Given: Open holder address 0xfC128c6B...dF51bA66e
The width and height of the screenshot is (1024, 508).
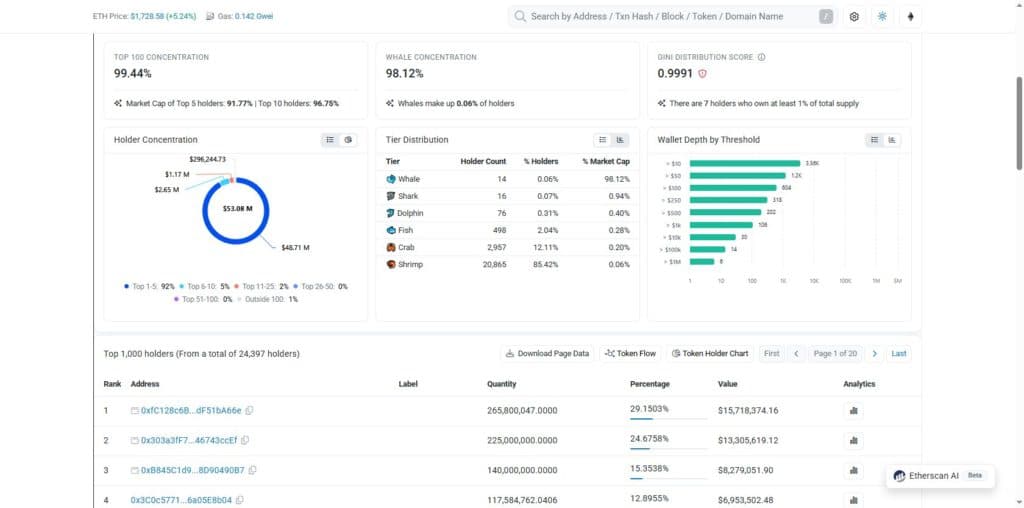Looking at the screenshot, I should click(x=191, y=411).
